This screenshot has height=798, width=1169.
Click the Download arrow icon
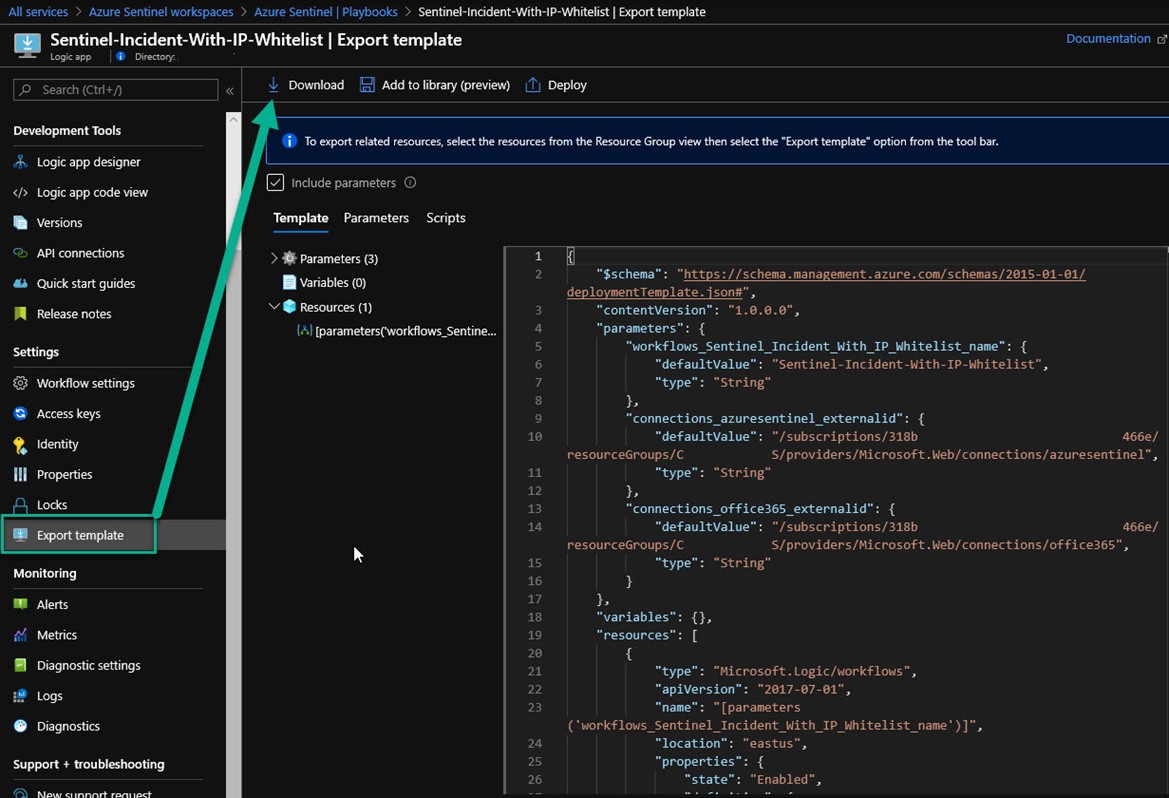[273, 85]
